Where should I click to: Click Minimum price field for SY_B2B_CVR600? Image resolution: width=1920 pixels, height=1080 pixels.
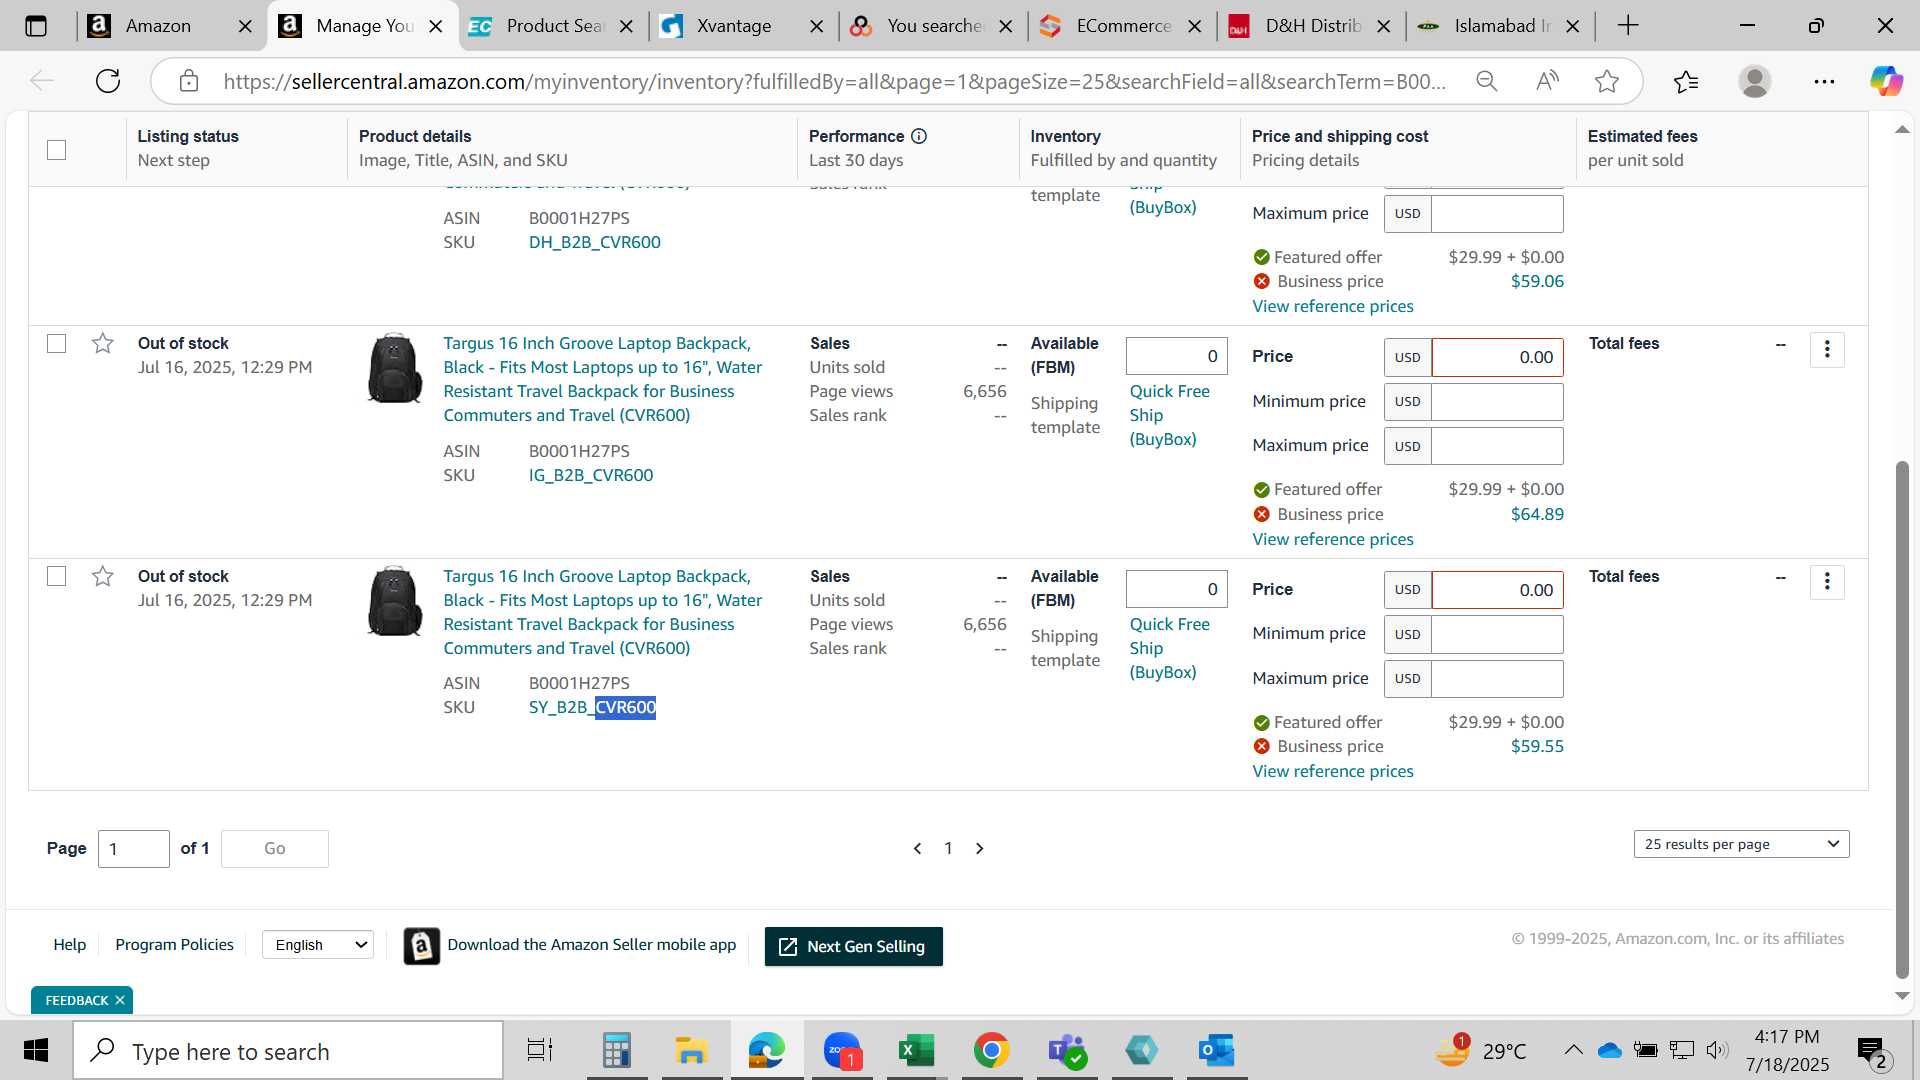pos(1497,634)
